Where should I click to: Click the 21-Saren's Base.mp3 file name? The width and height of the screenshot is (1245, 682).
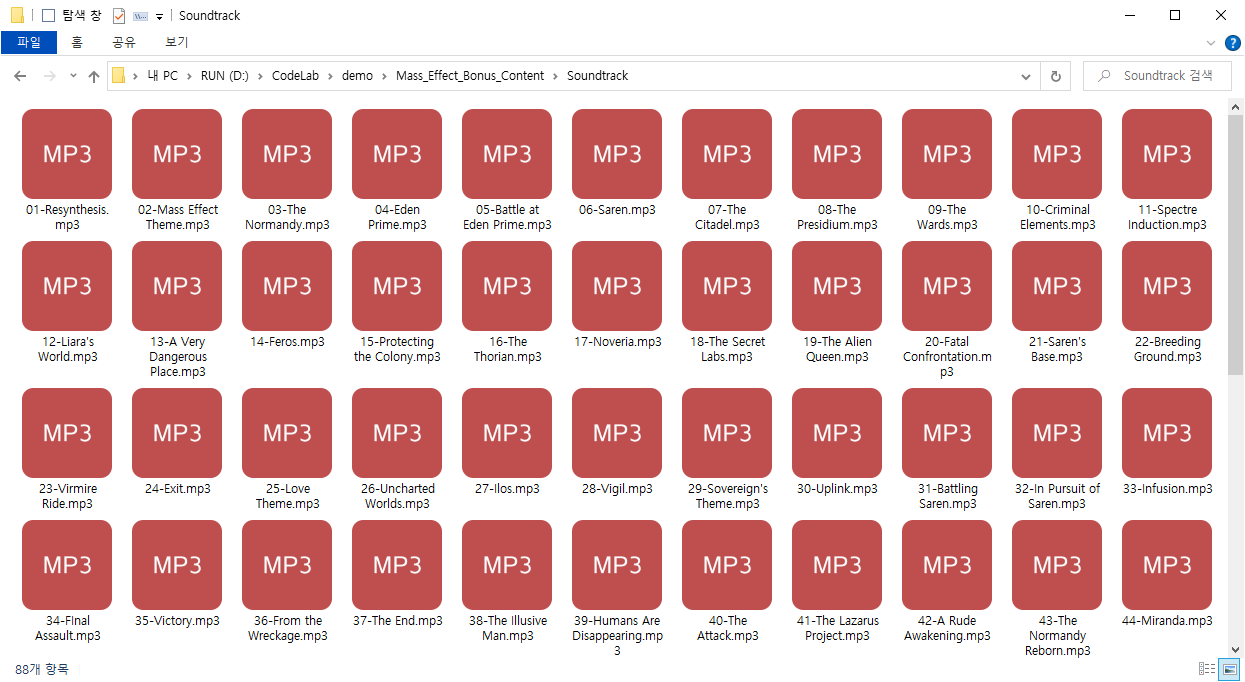click(1057, 349)
